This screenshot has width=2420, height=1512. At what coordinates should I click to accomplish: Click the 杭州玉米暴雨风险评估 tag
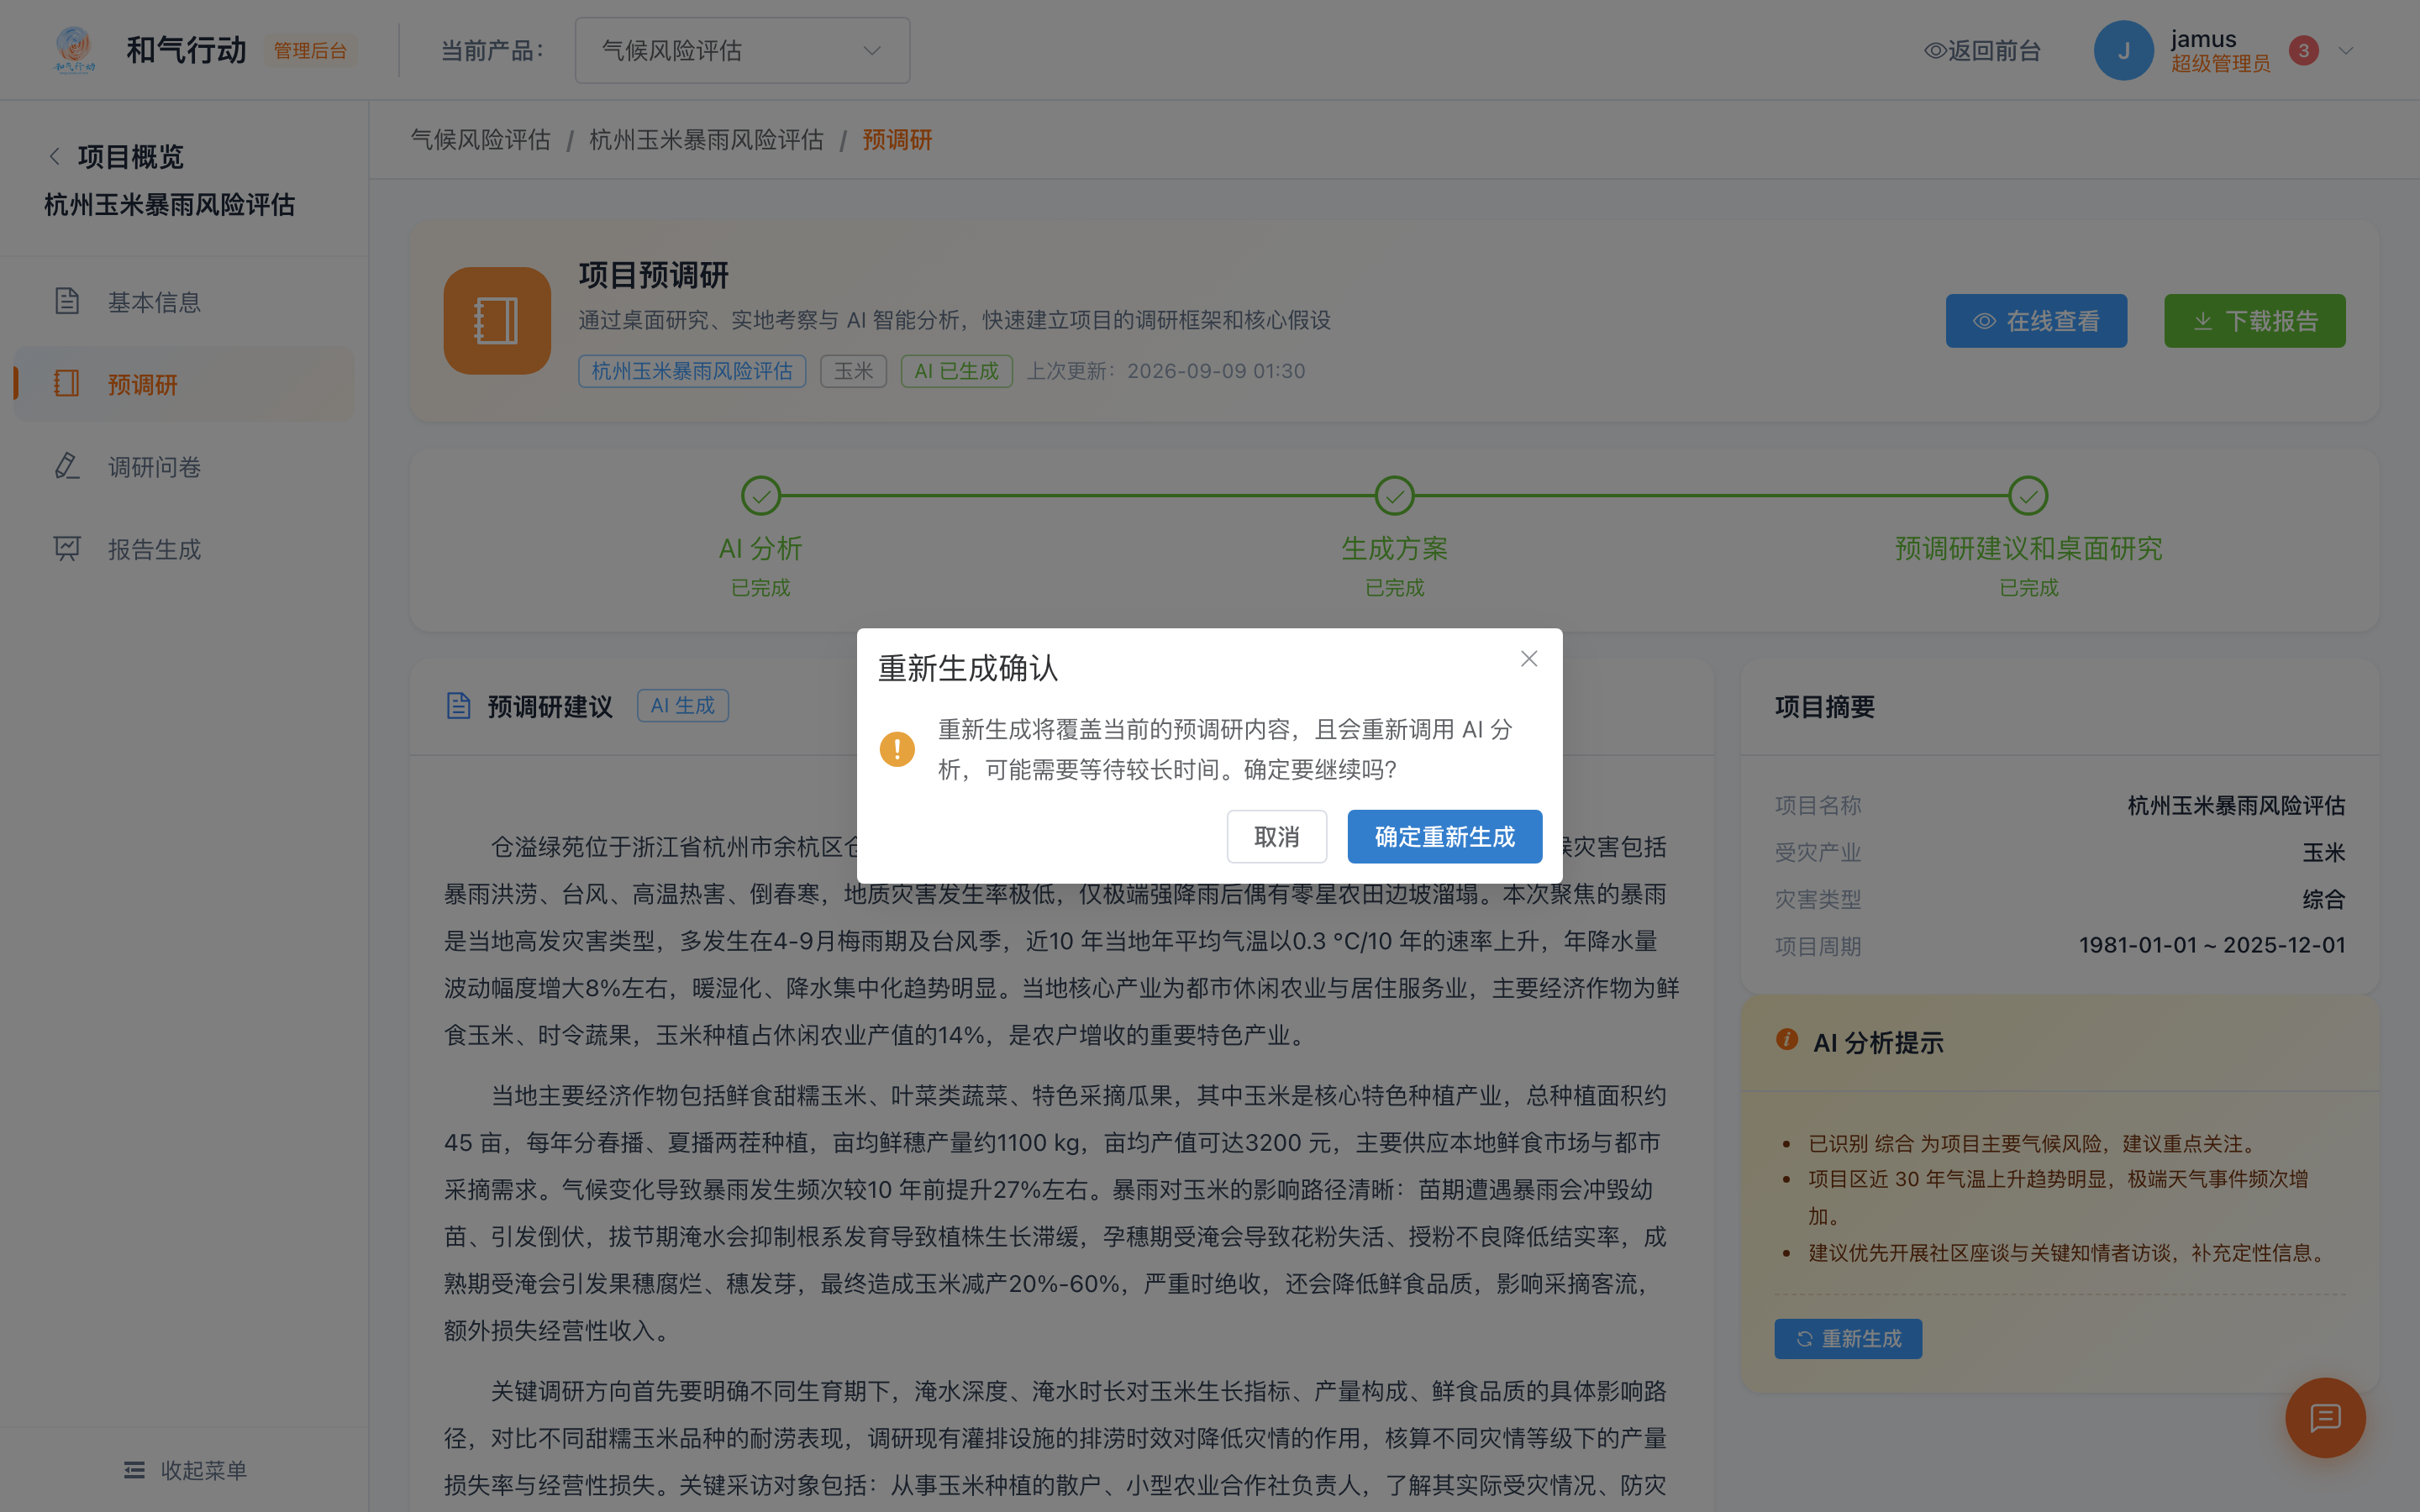[x=692, y=371]
